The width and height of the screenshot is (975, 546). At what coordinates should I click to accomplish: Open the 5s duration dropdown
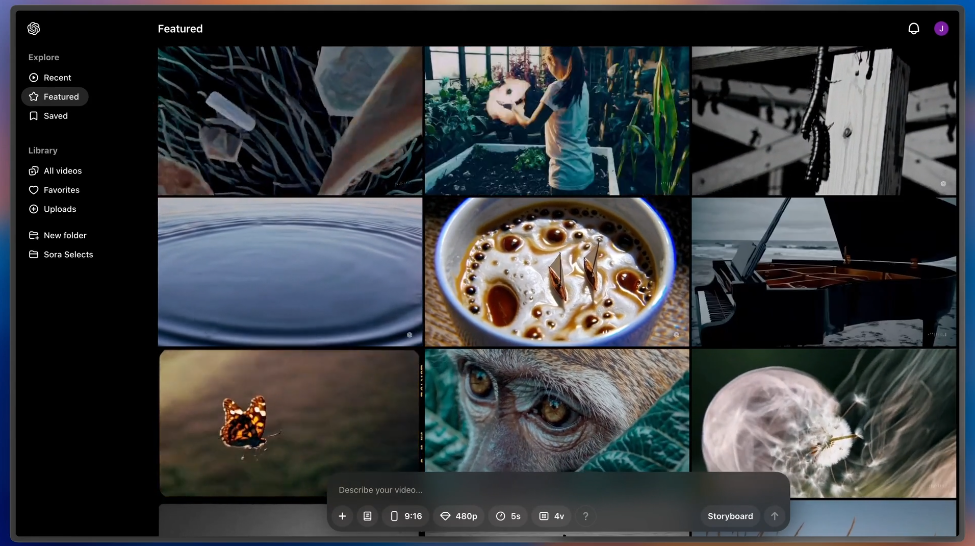pyautogui.click(x=508, y=516)
